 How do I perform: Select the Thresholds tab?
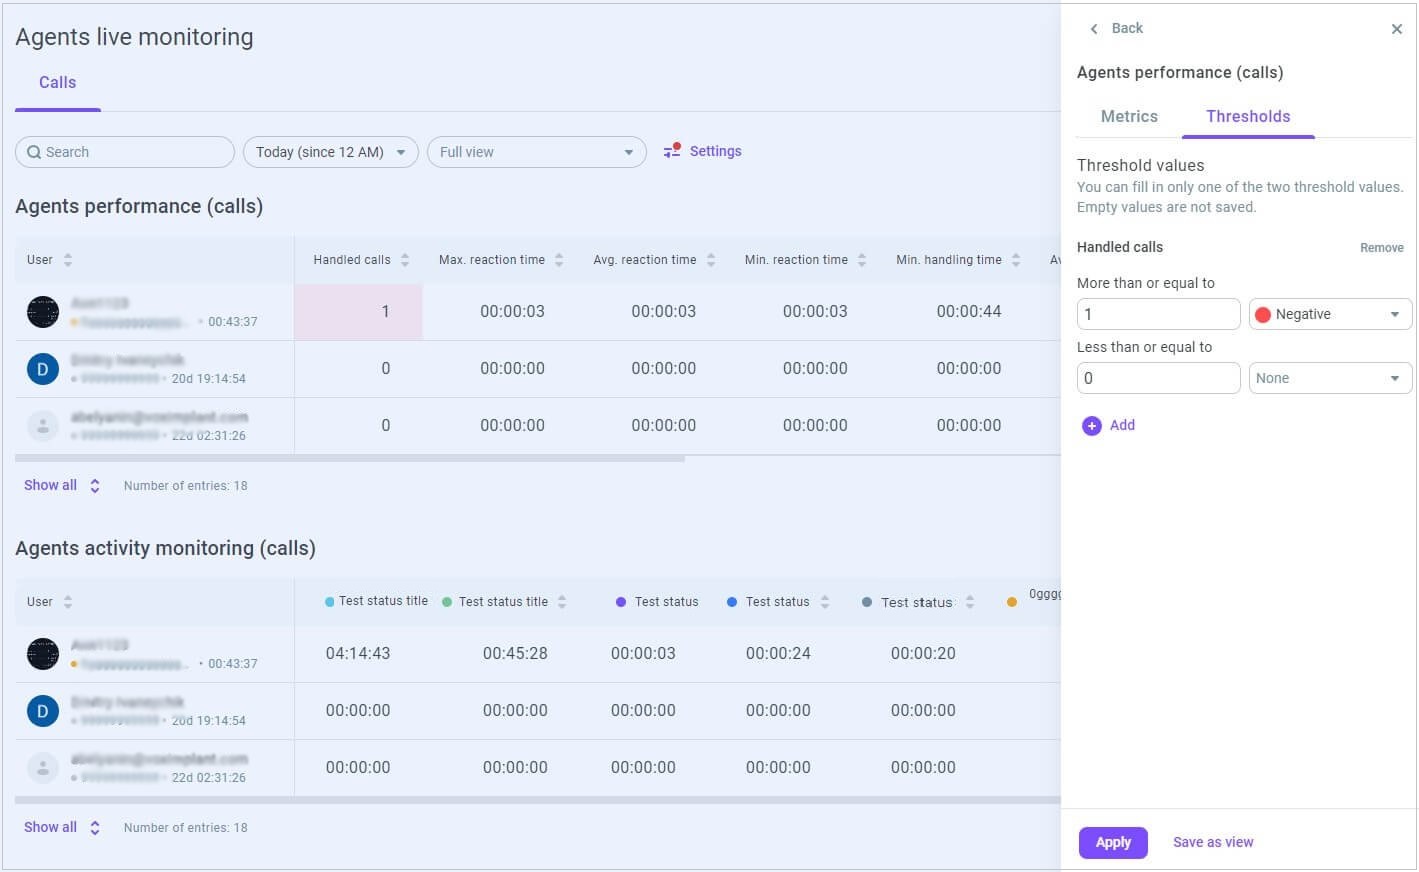coord(1248,117)
